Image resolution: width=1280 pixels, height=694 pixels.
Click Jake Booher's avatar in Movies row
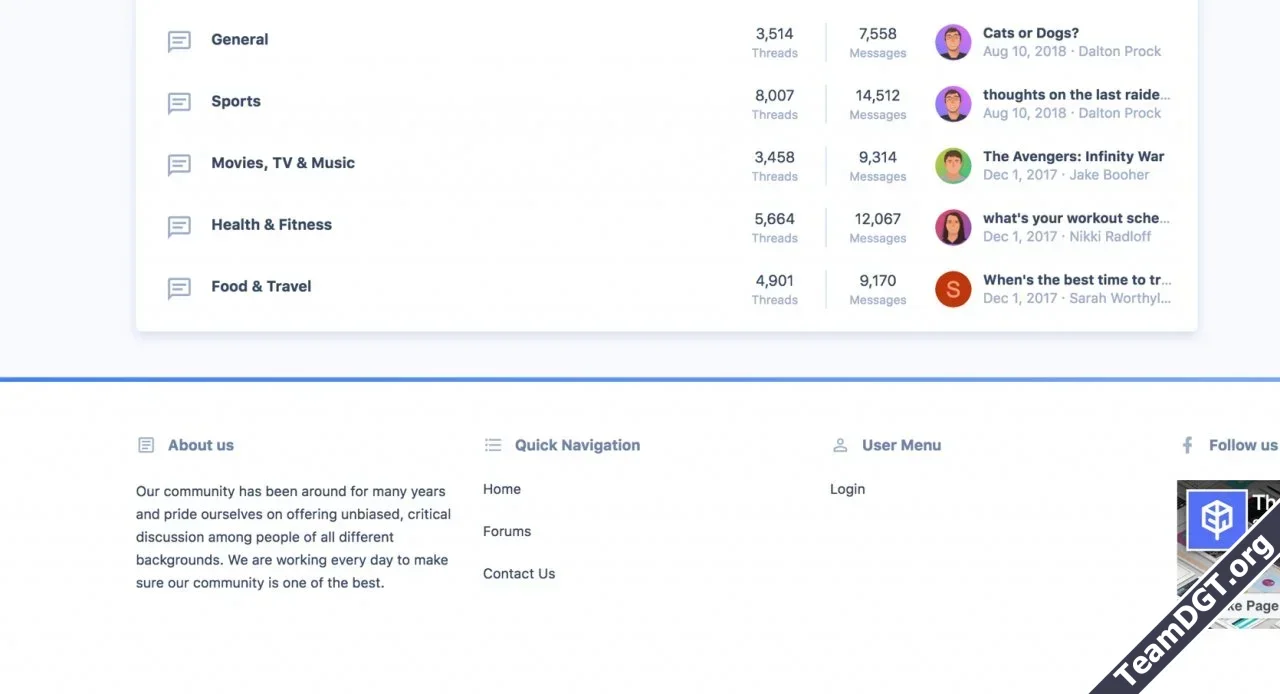pos(953,166)
